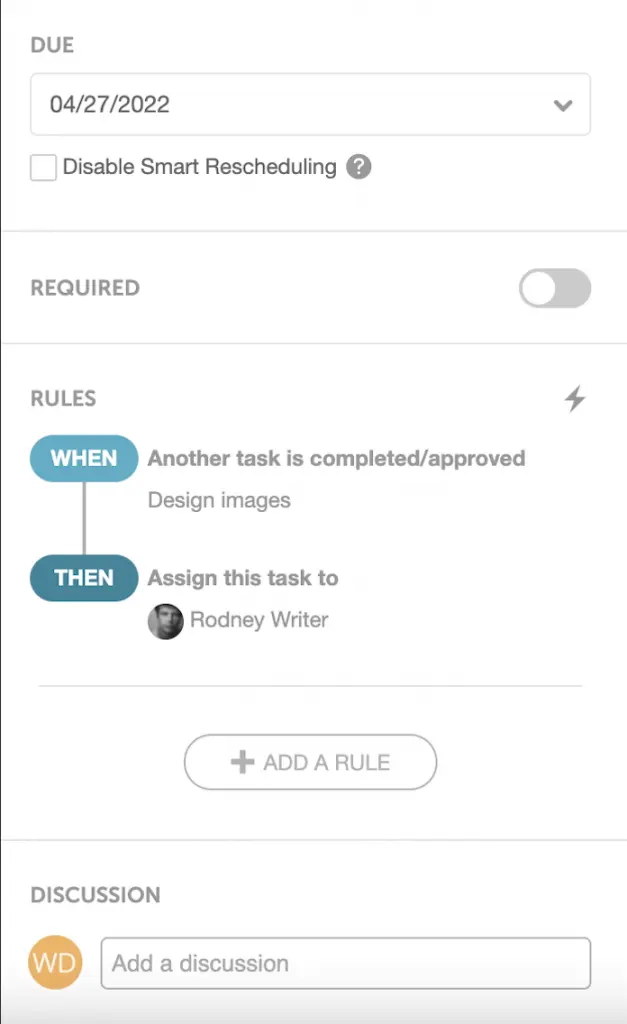Focus the Add a discussion text box
The height and width of the screenshot is (1024, 627).
[345, 963]
